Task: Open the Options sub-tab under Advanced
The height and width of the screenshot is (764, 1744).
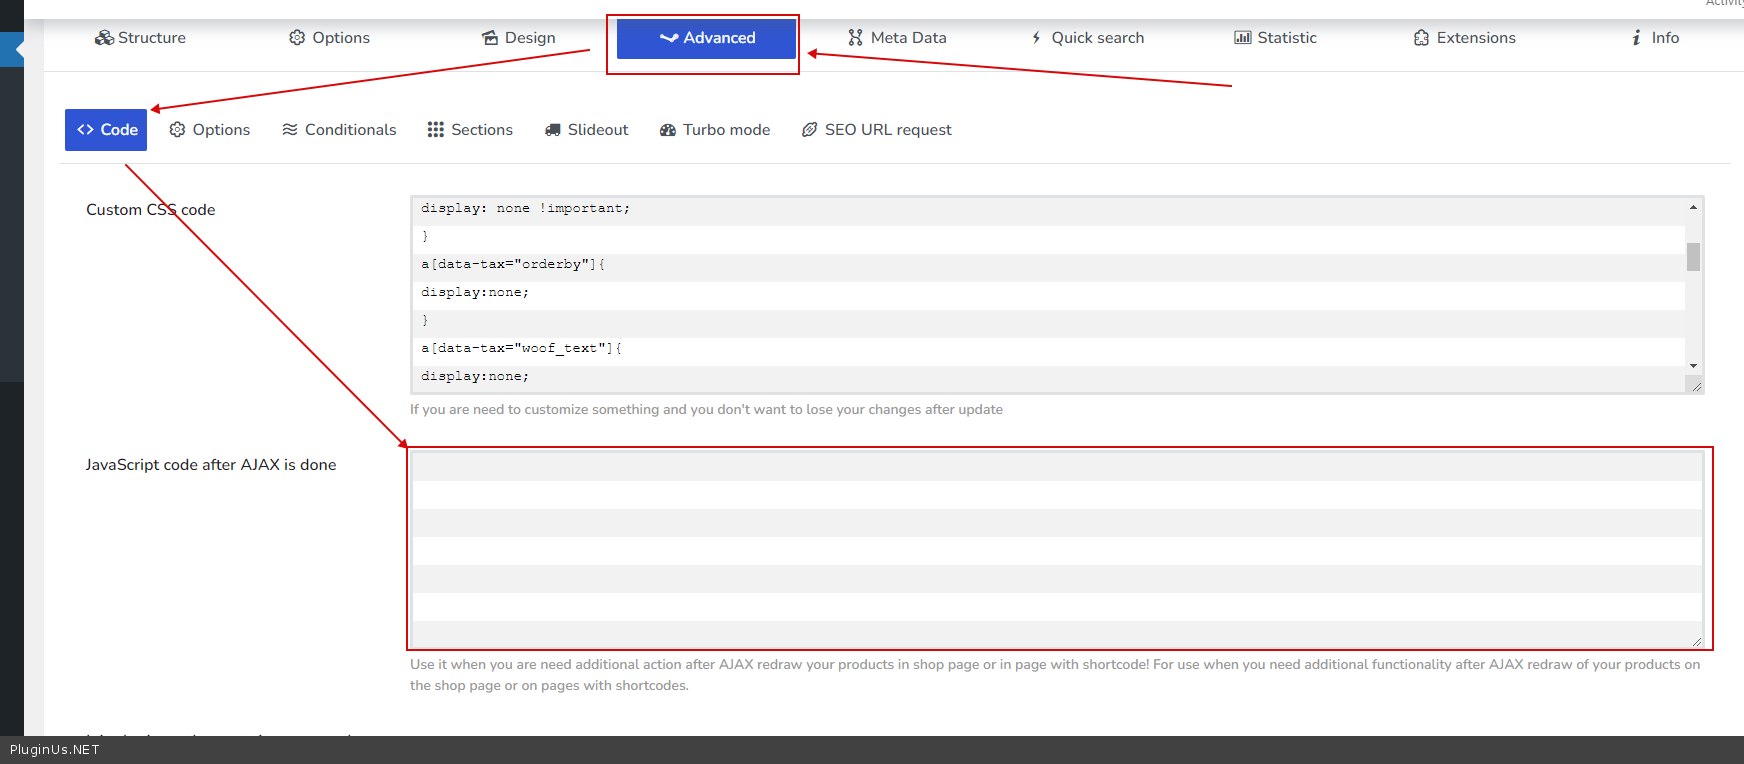Action: point(210,130)
